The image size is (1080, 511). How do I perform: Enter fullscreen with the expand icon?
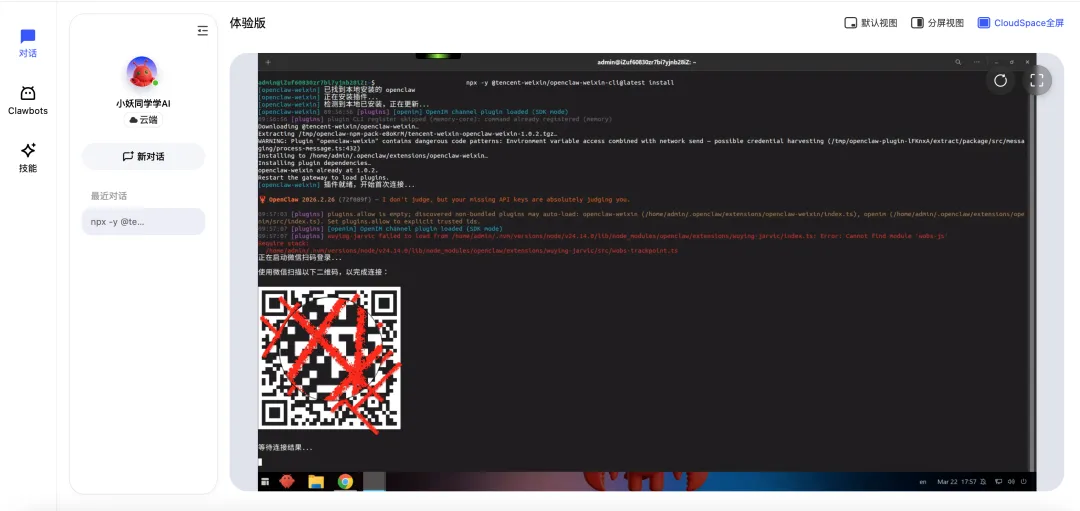1037,81
